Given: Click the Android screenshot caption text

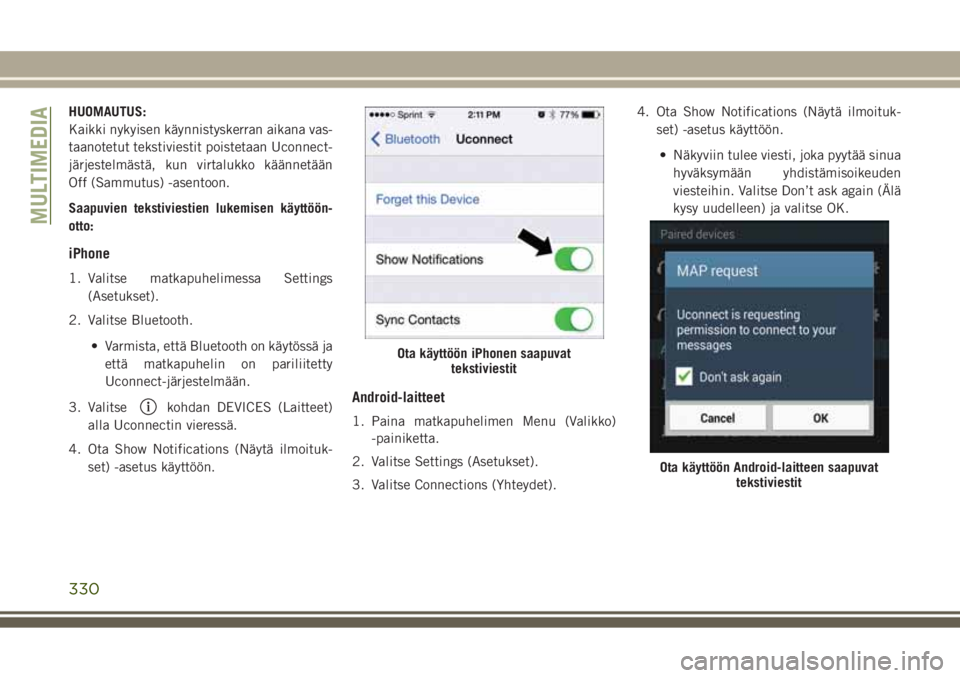Looking at the screenshot, I should (x=768, y=475).
